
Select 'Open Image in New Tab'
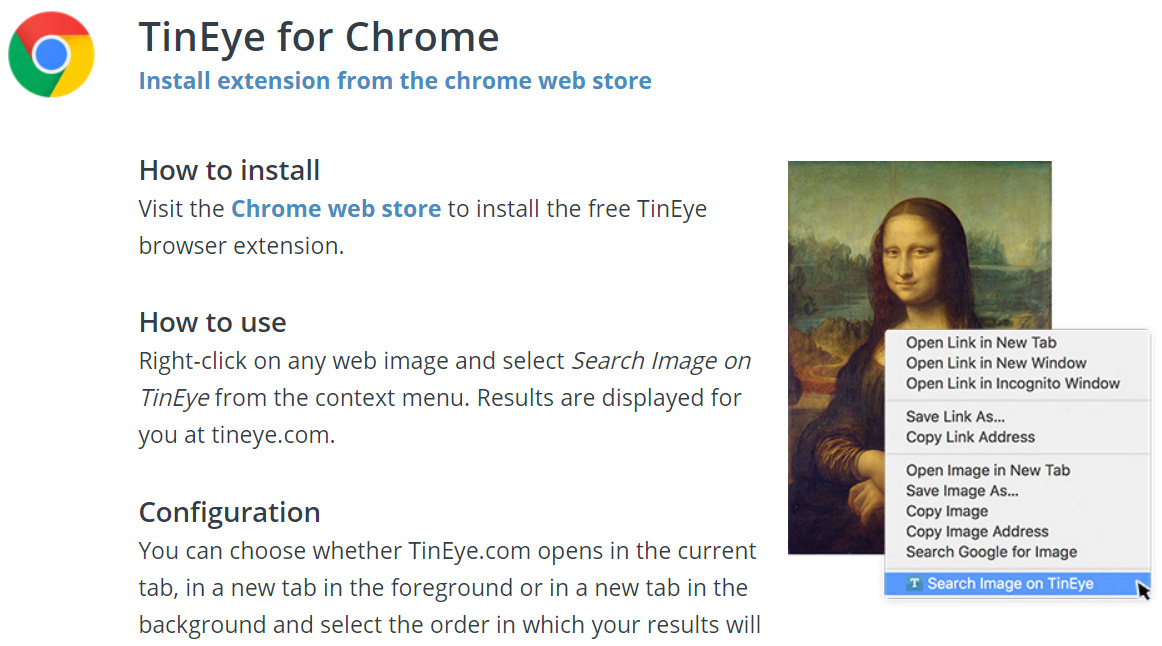pyautogui.click(x=988, y=470)
